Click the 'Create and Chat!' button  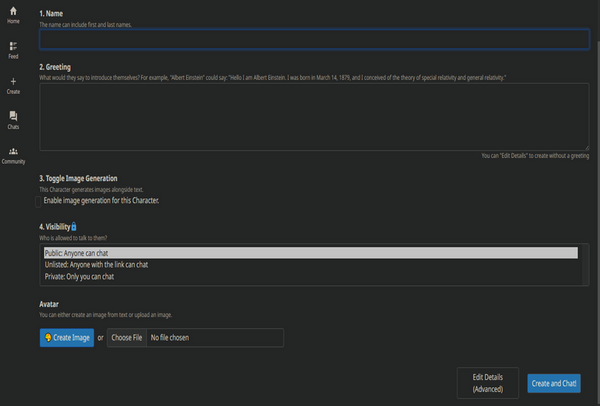(554, 382)
